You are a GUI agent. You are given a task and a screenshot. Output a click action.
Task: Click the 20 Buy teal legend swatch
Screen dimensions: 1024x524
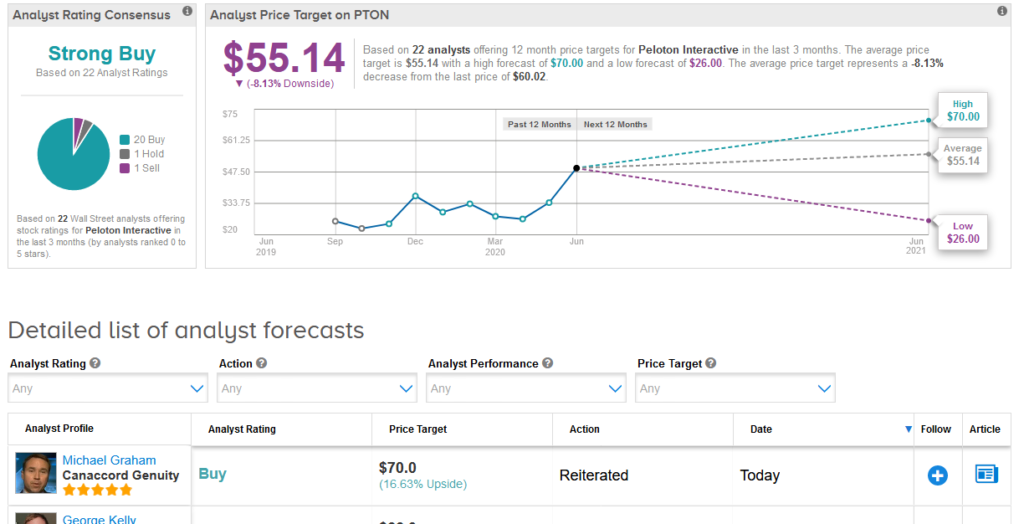125,140
